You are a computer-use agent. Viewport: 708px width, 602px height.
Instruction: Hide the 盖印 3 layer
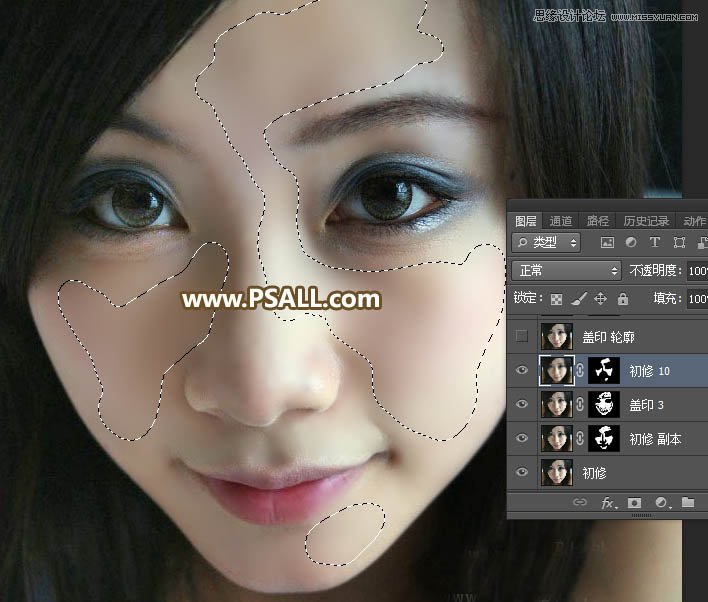point(522,404)
